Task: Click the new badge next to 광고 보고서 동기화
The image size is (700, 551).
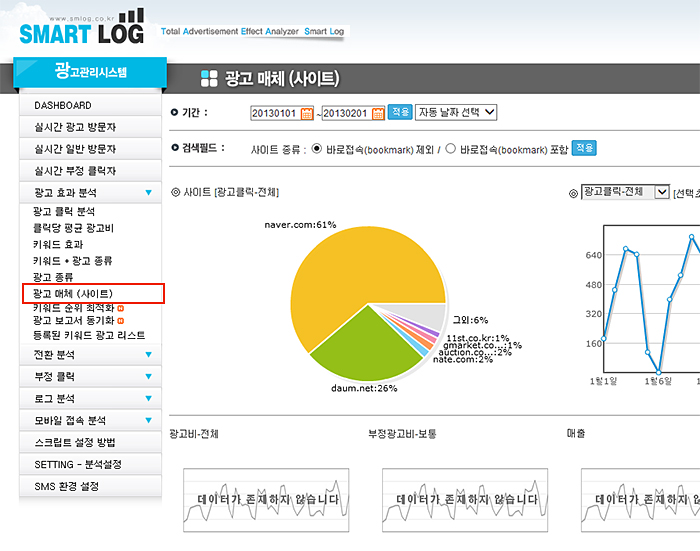Action: (121, 321)
